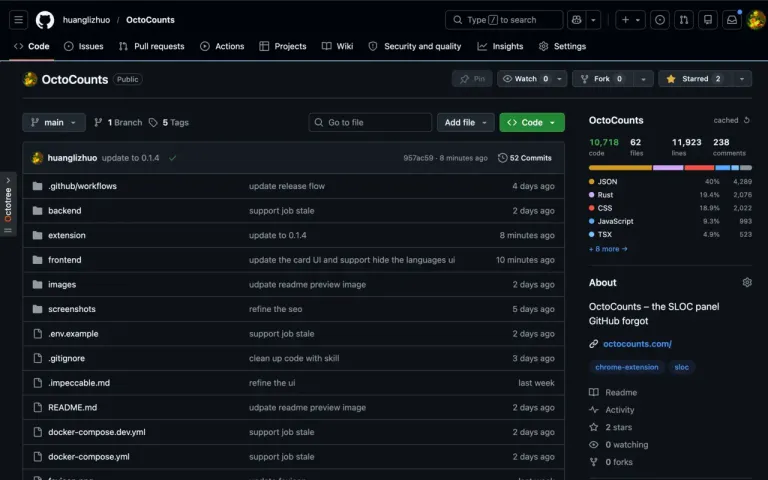Open the 52 Commits history
The image size is (768, 480).
pyautogui.click(x=525, y=158)
